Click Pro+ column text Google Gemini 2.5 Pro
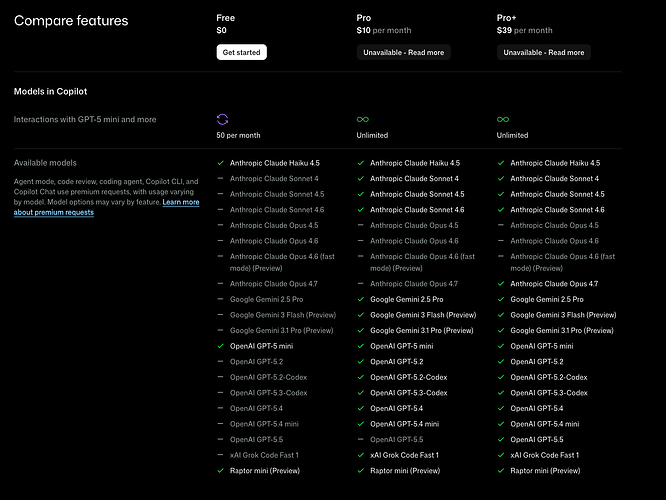666x500 pixels. pyautogui.click(x=547, y=299)
